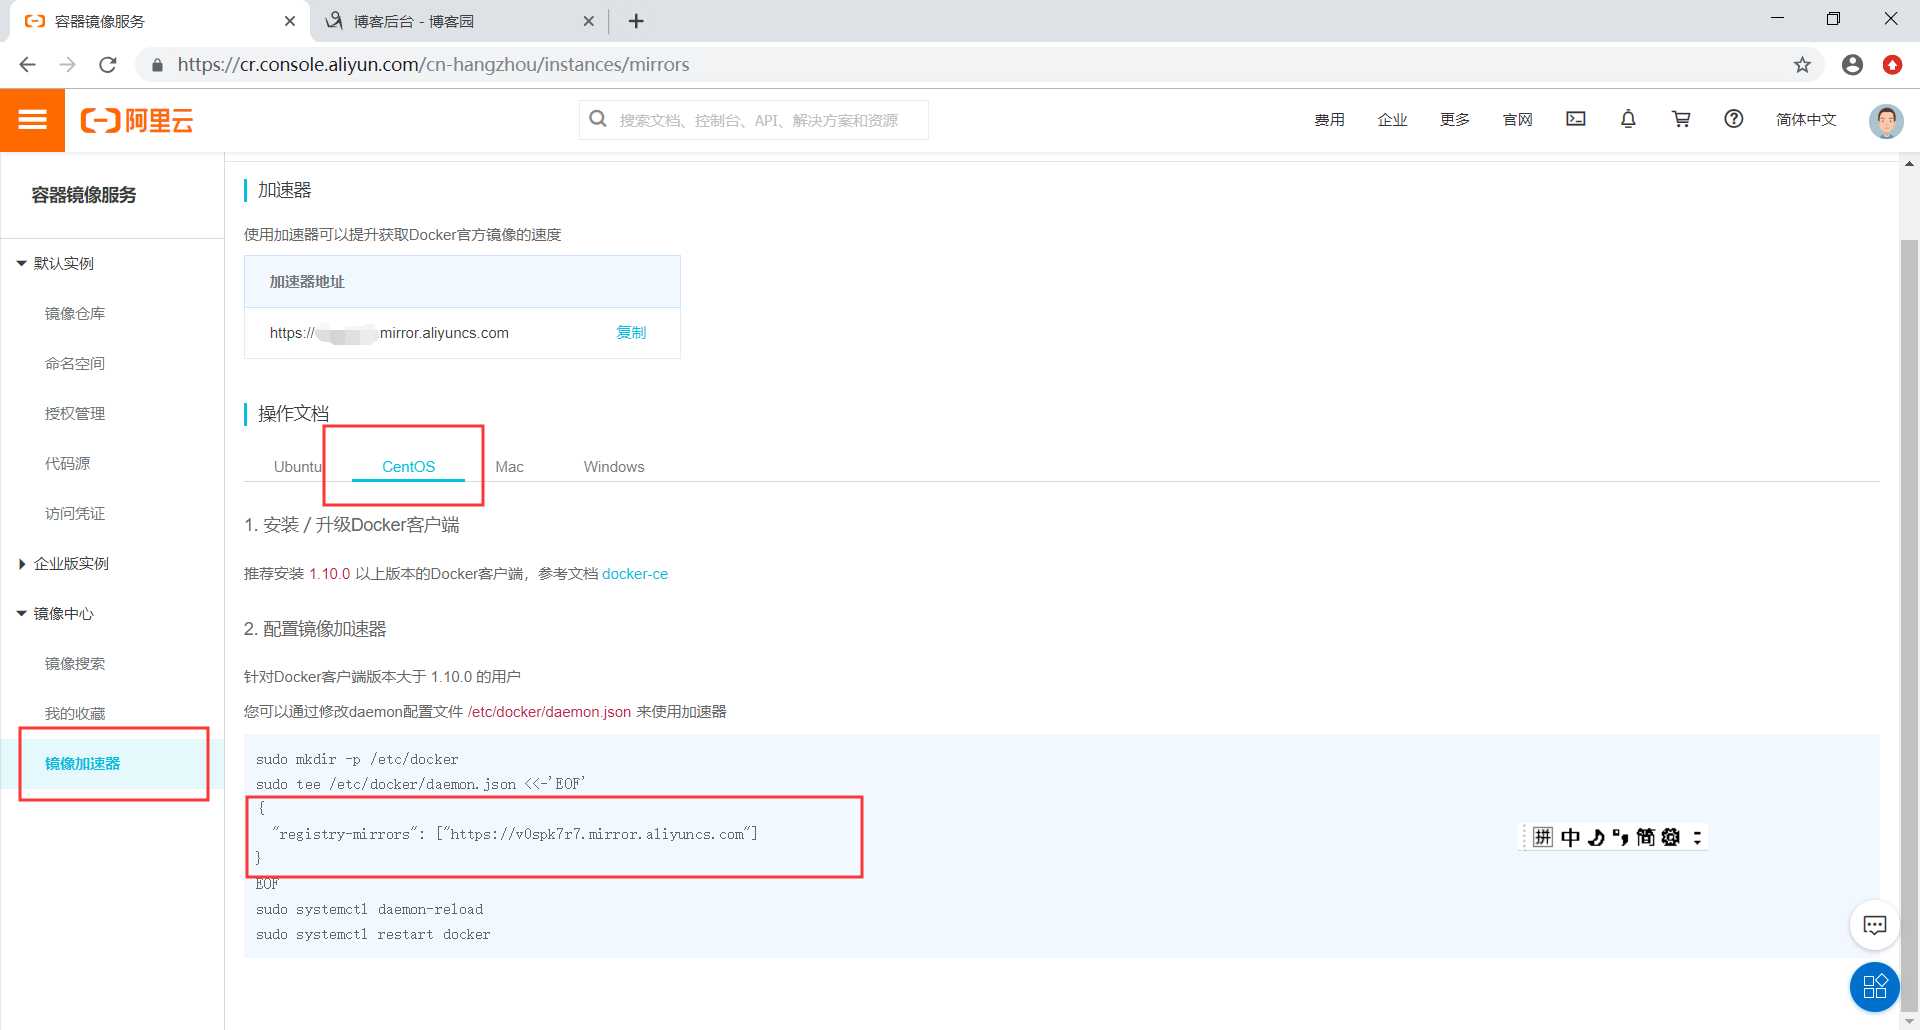1920x1030 pixels.
Task: Click the scrollbar up arrow
Action: (x=1909, y=163)
